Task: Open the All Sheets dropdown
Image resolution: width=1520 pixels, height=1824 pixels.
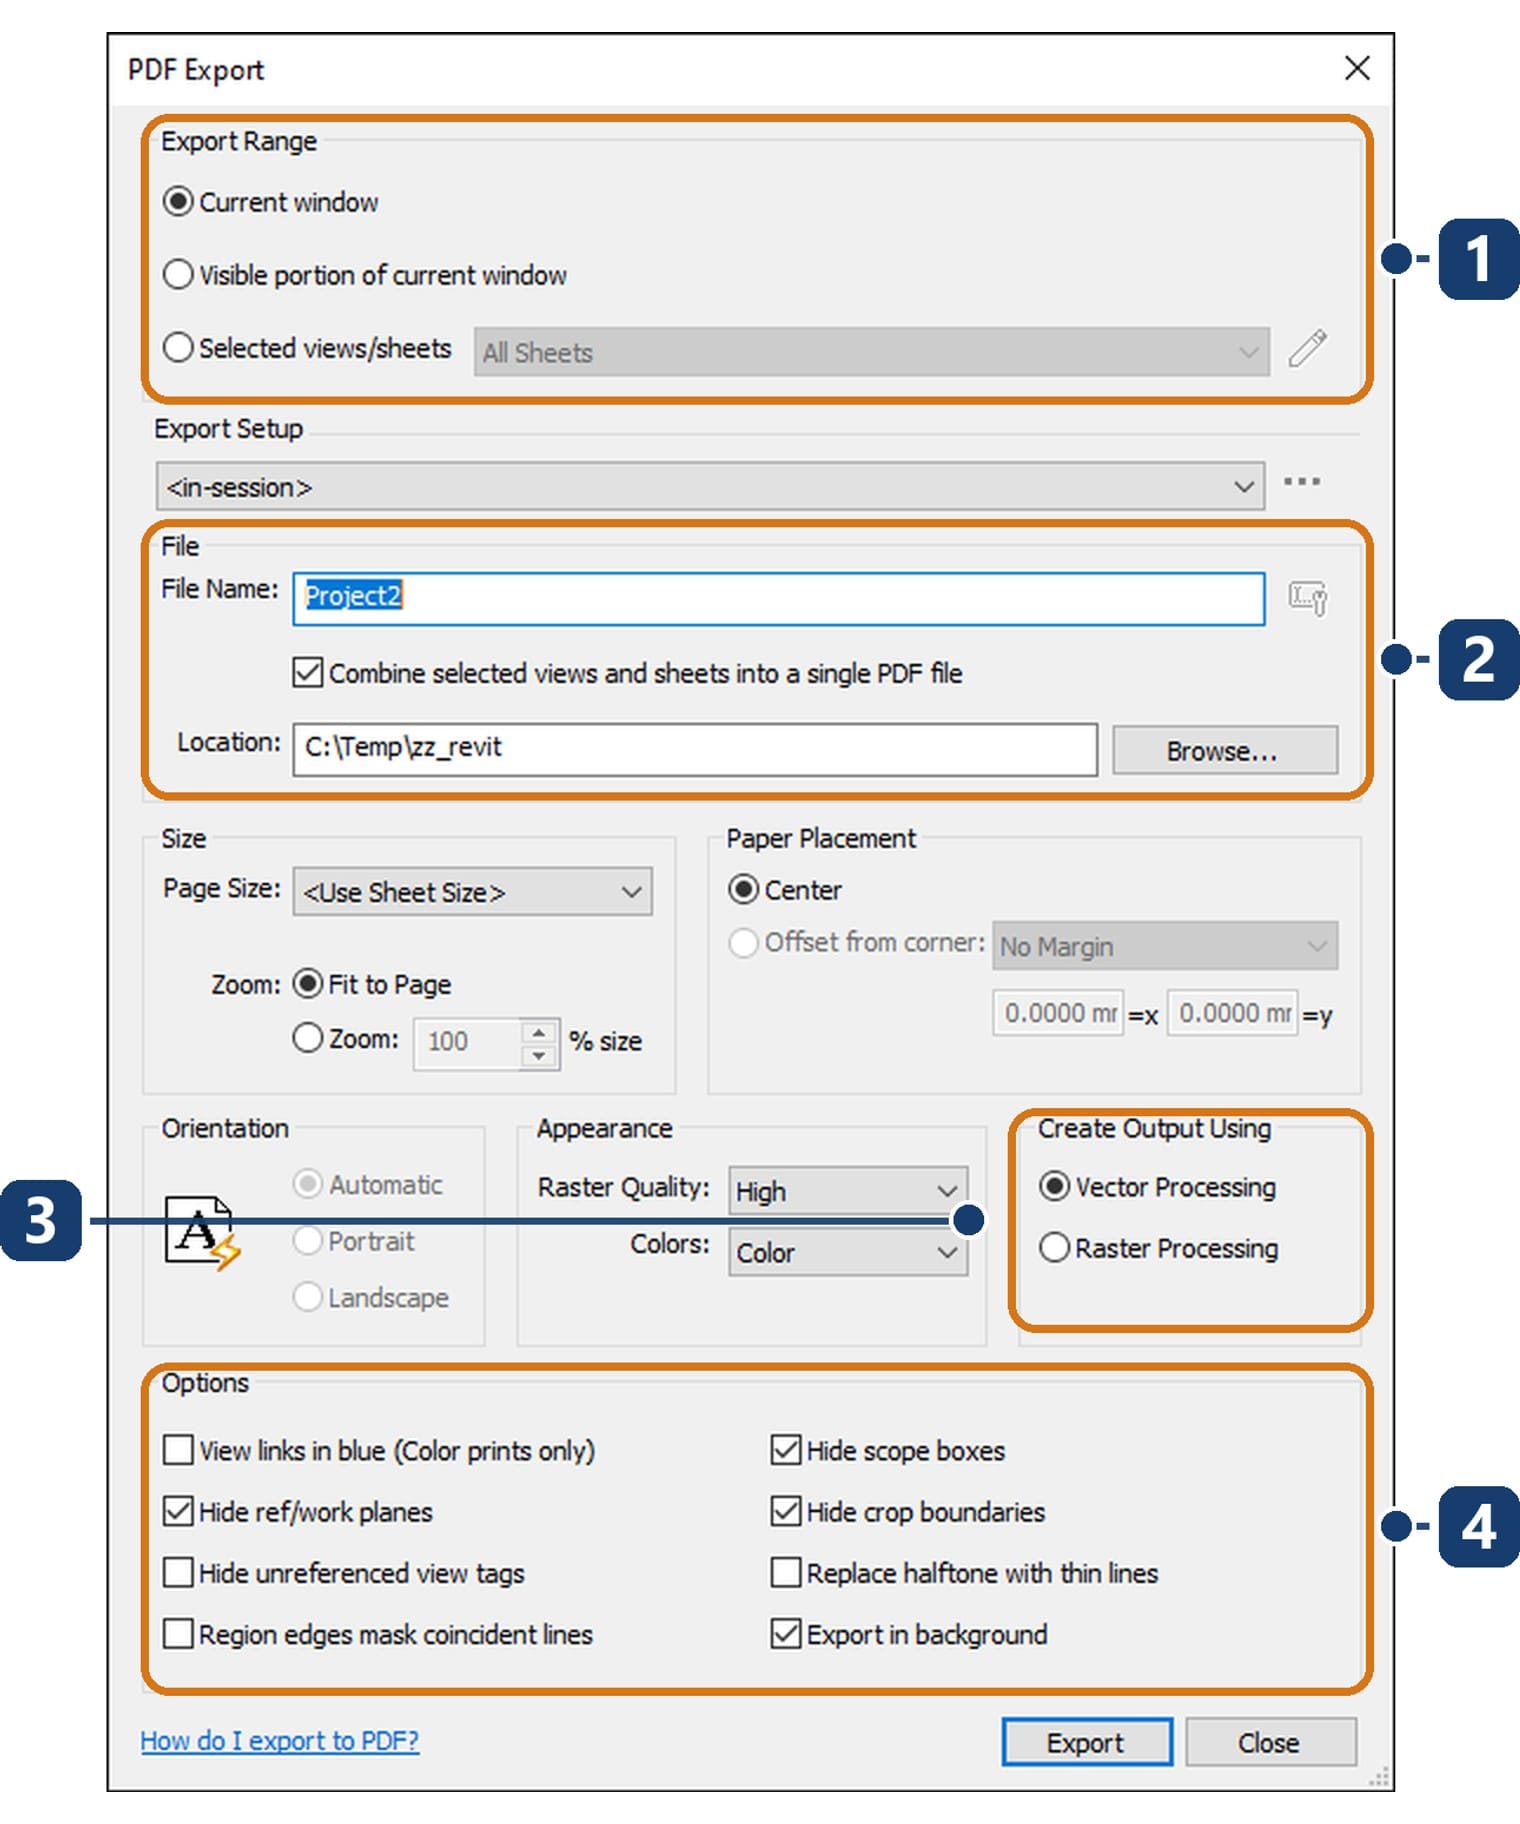Action: click(x=872, y=352)
